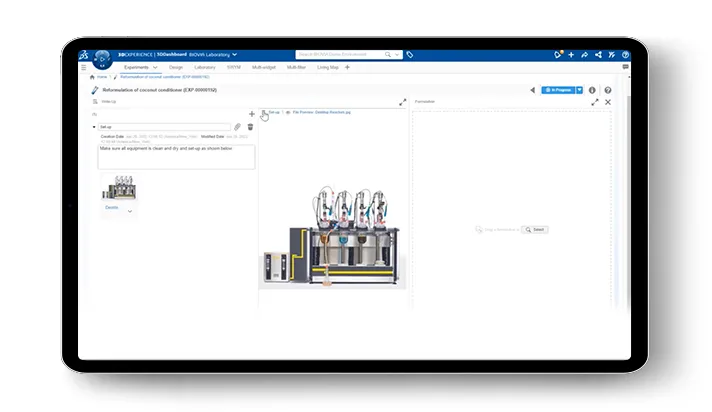This screenshot has width=712, height=412.
Task: Click the Set-up section title field
Action: pyautogui.click(x=164, y=127)
